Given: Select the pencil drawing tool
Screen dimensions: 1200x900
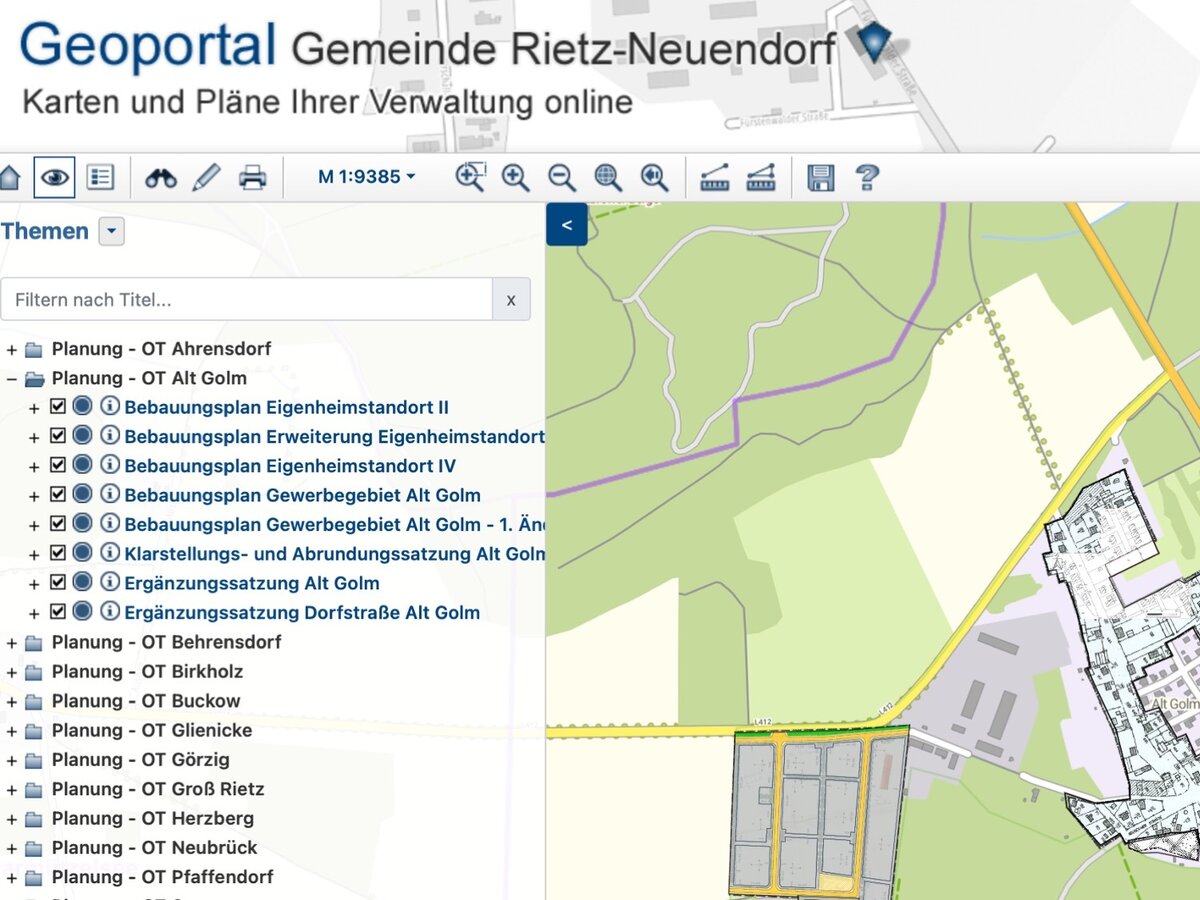Looking at the screenshot, I should (206, 178).
